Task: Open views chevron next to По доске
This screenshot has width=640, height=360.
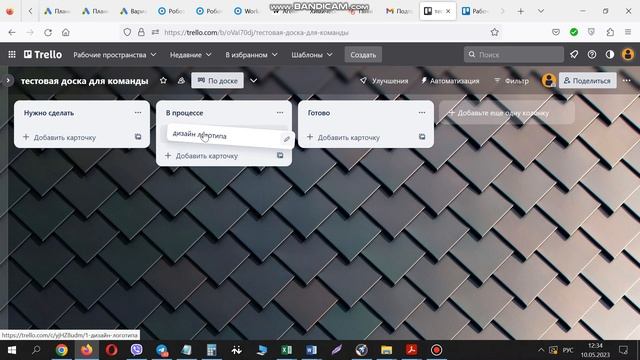Action: coord(253,80)
